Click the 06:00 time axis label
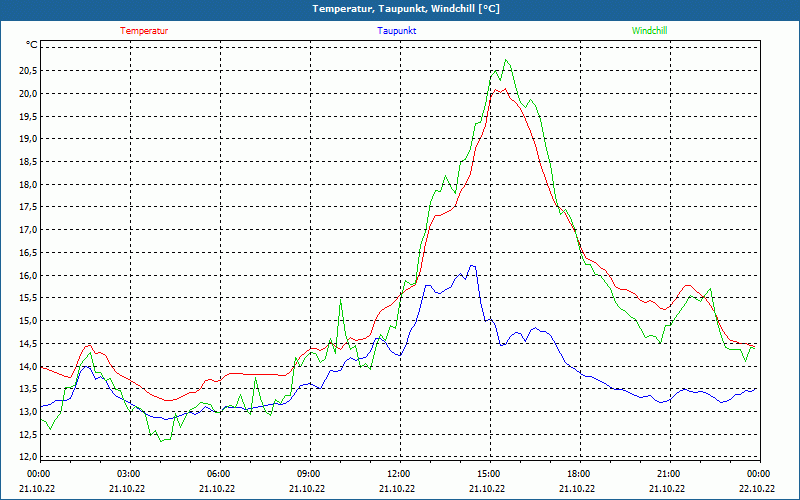 click(x=218, y=474)
